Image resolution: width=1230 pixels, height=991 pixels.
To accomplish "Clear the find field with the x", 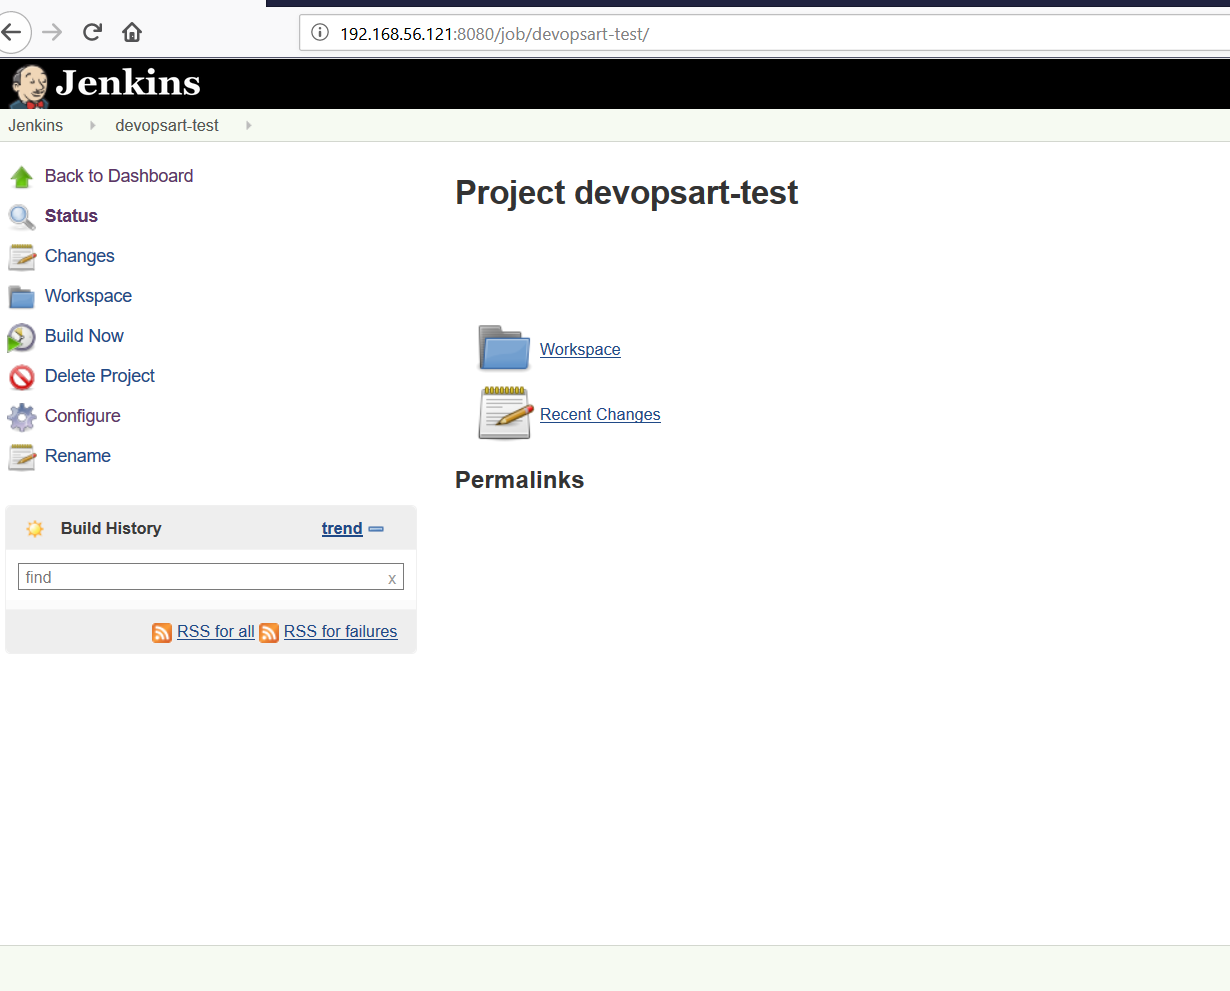I will point(391,577).
